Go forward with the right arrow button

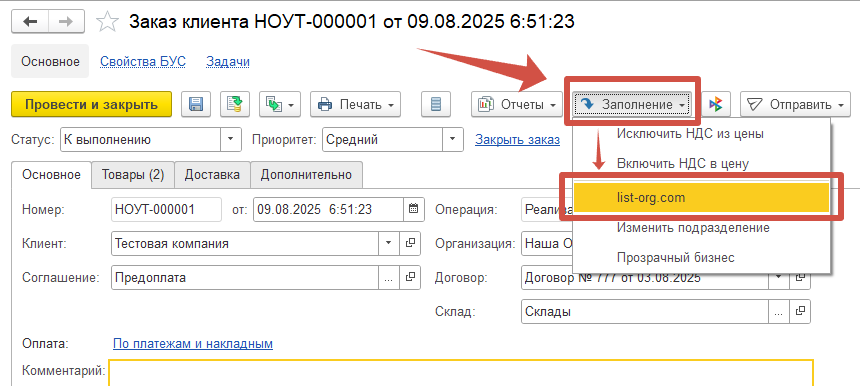point(66,22)
